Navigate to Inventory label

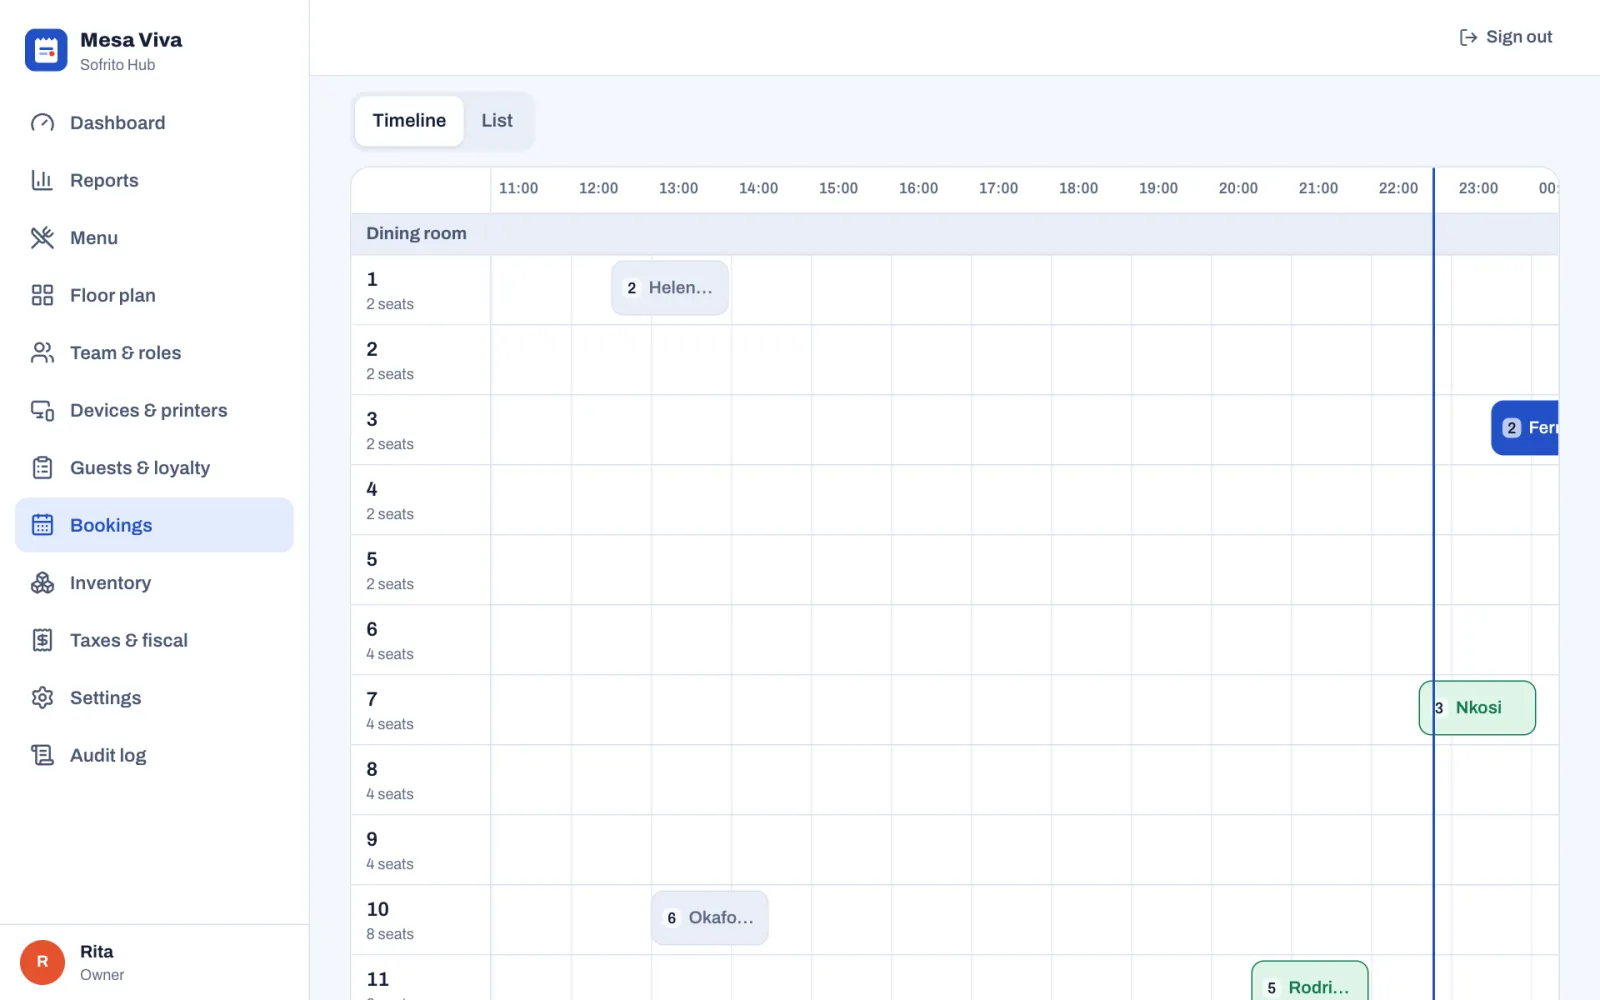[110, 583]
